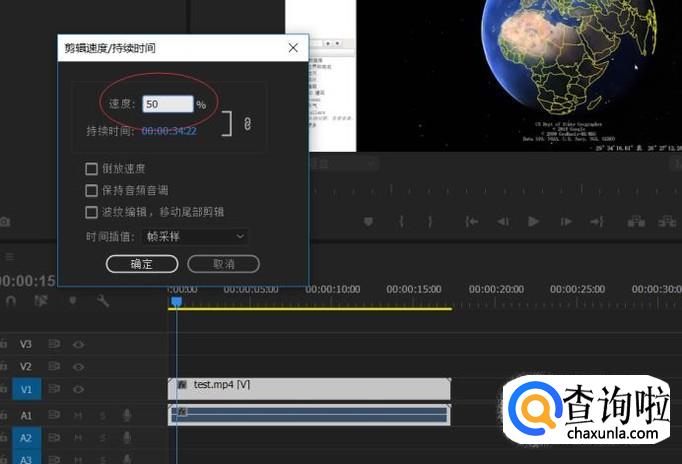Click the Step Back one frame button
This screenshot has height=464, width=682.
pyautogui.click(x=500, y=221)
